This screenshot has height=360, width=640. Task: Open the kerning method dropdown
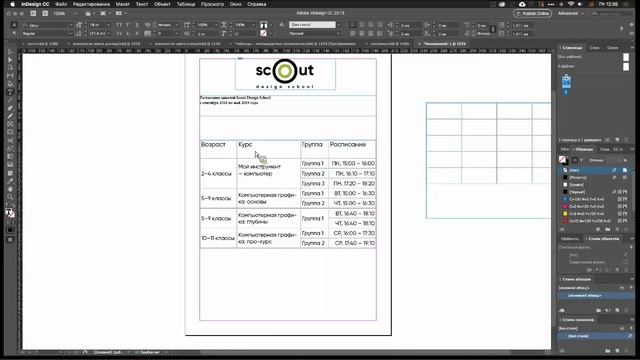[177, 25]
